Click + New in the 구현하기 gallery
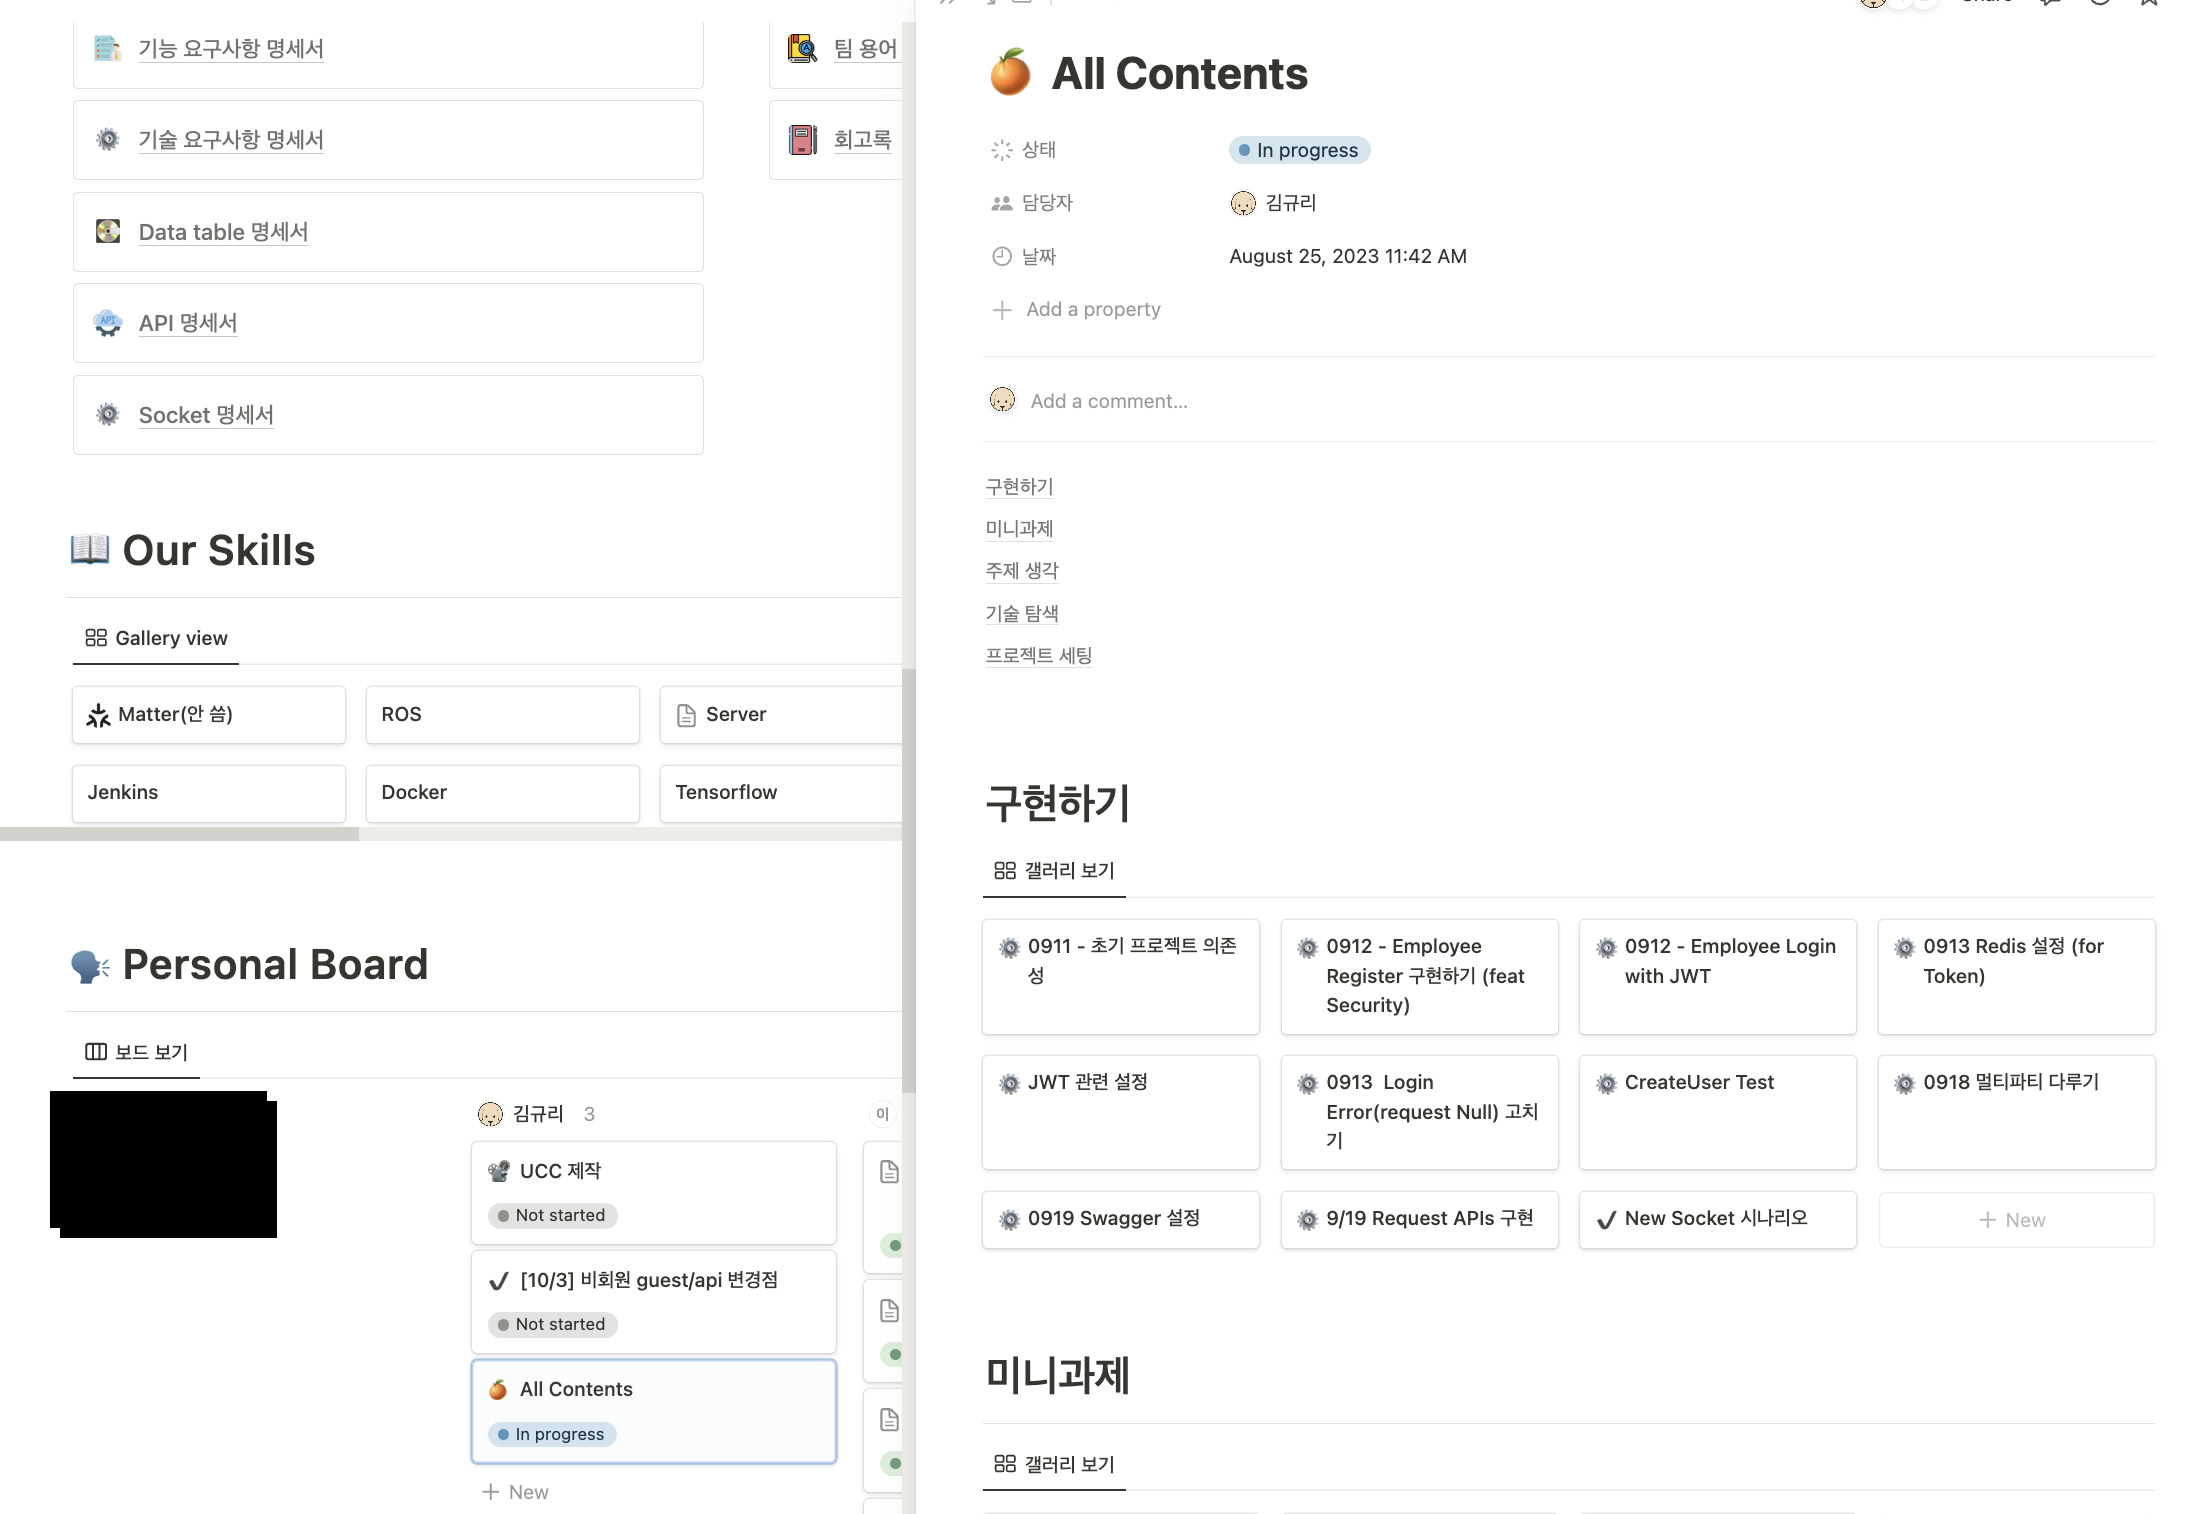This screenshot has width=2210, height=1514. pos(2014,1220)
